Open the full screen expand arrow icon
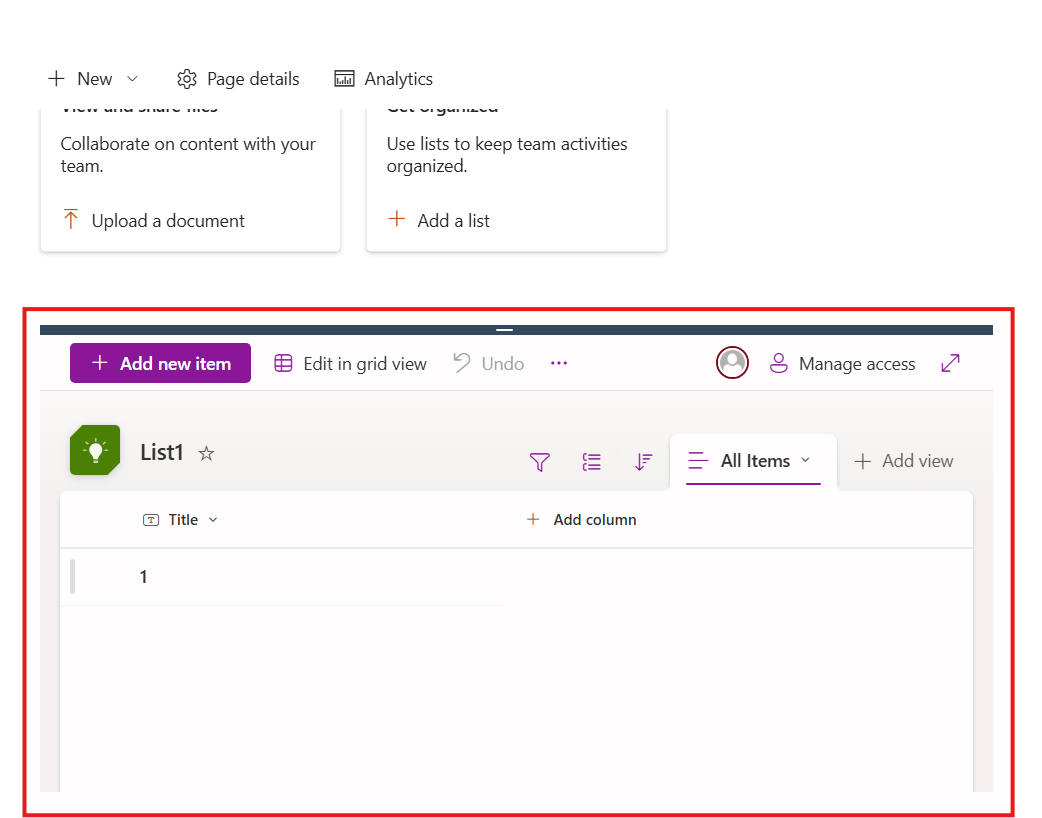Screen dimensions: 1042x818 pos(949,363)
